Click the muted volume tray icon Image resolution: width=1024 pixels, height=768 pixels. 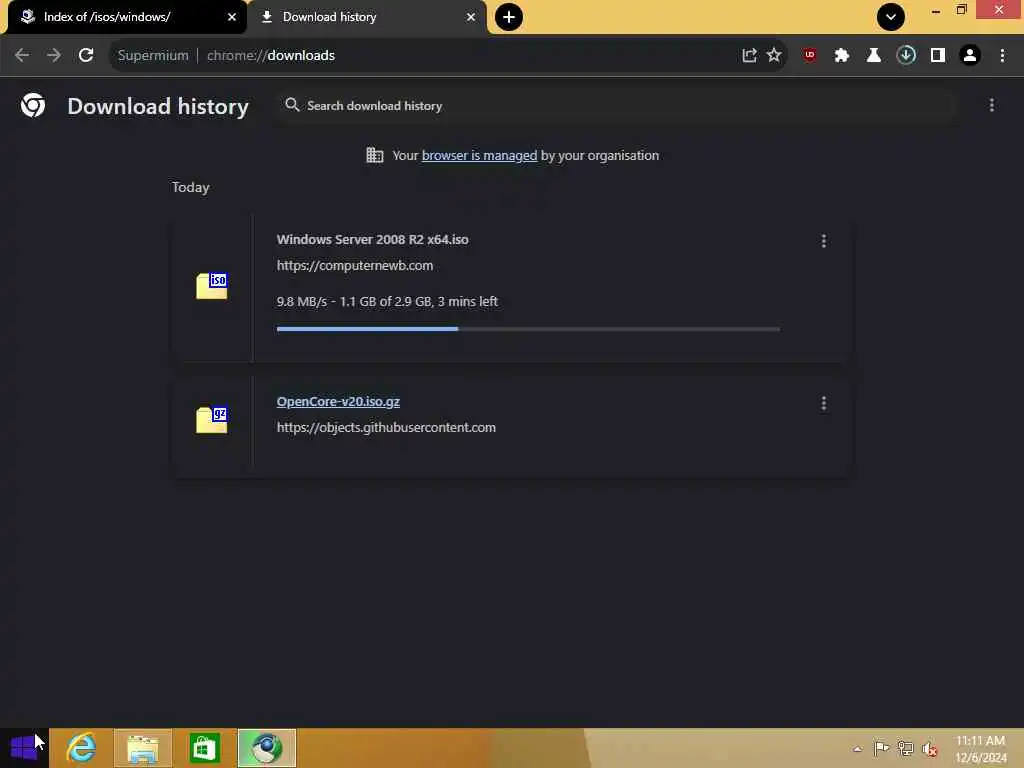[929, 749]
